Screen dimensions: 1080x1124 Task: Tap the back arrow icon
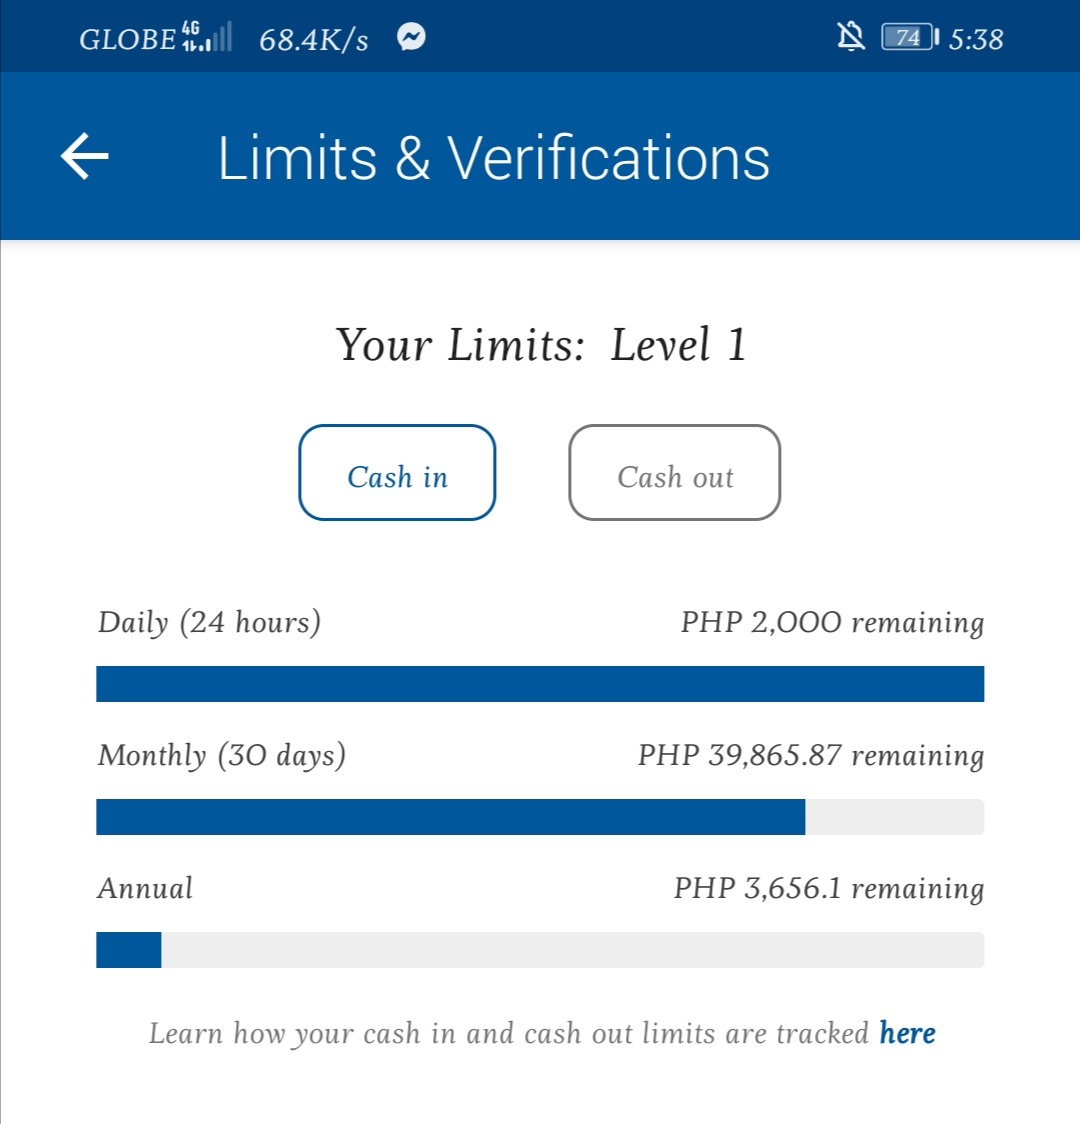pos(85,156)
